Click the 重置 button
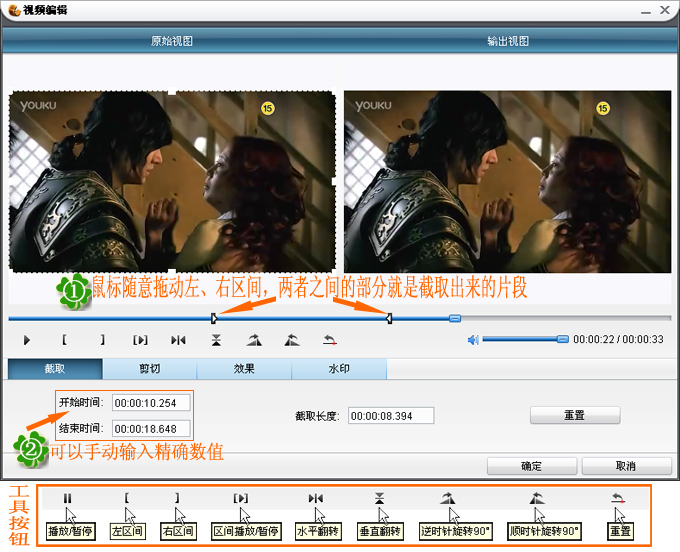This screenshot has width=680, height=552. (575, 415)
